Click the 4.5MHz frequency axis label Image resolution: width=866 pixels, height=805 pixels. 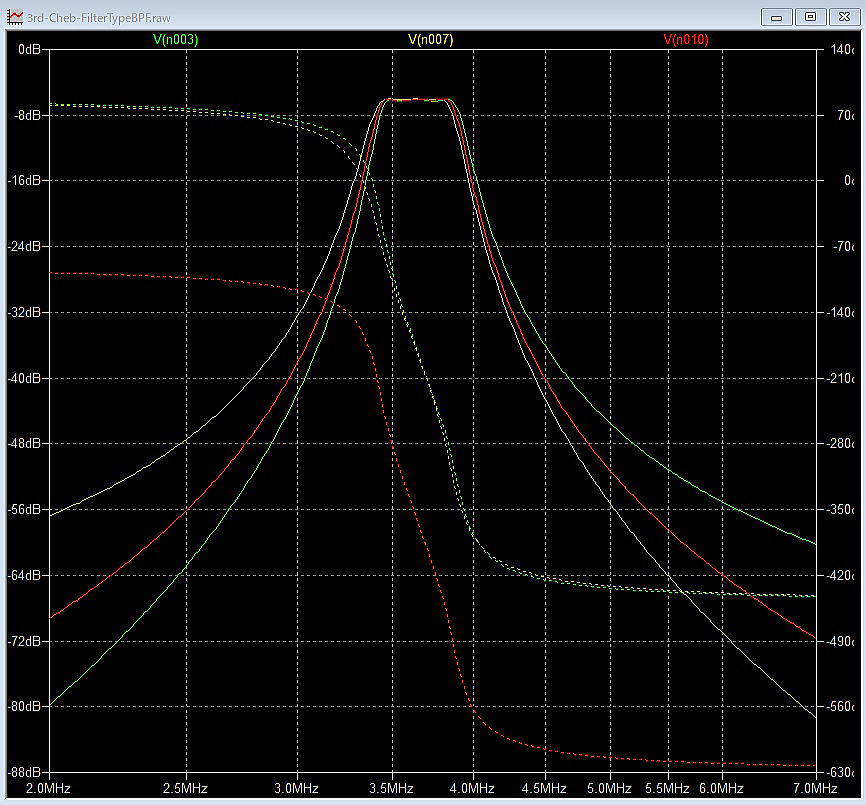544,788
